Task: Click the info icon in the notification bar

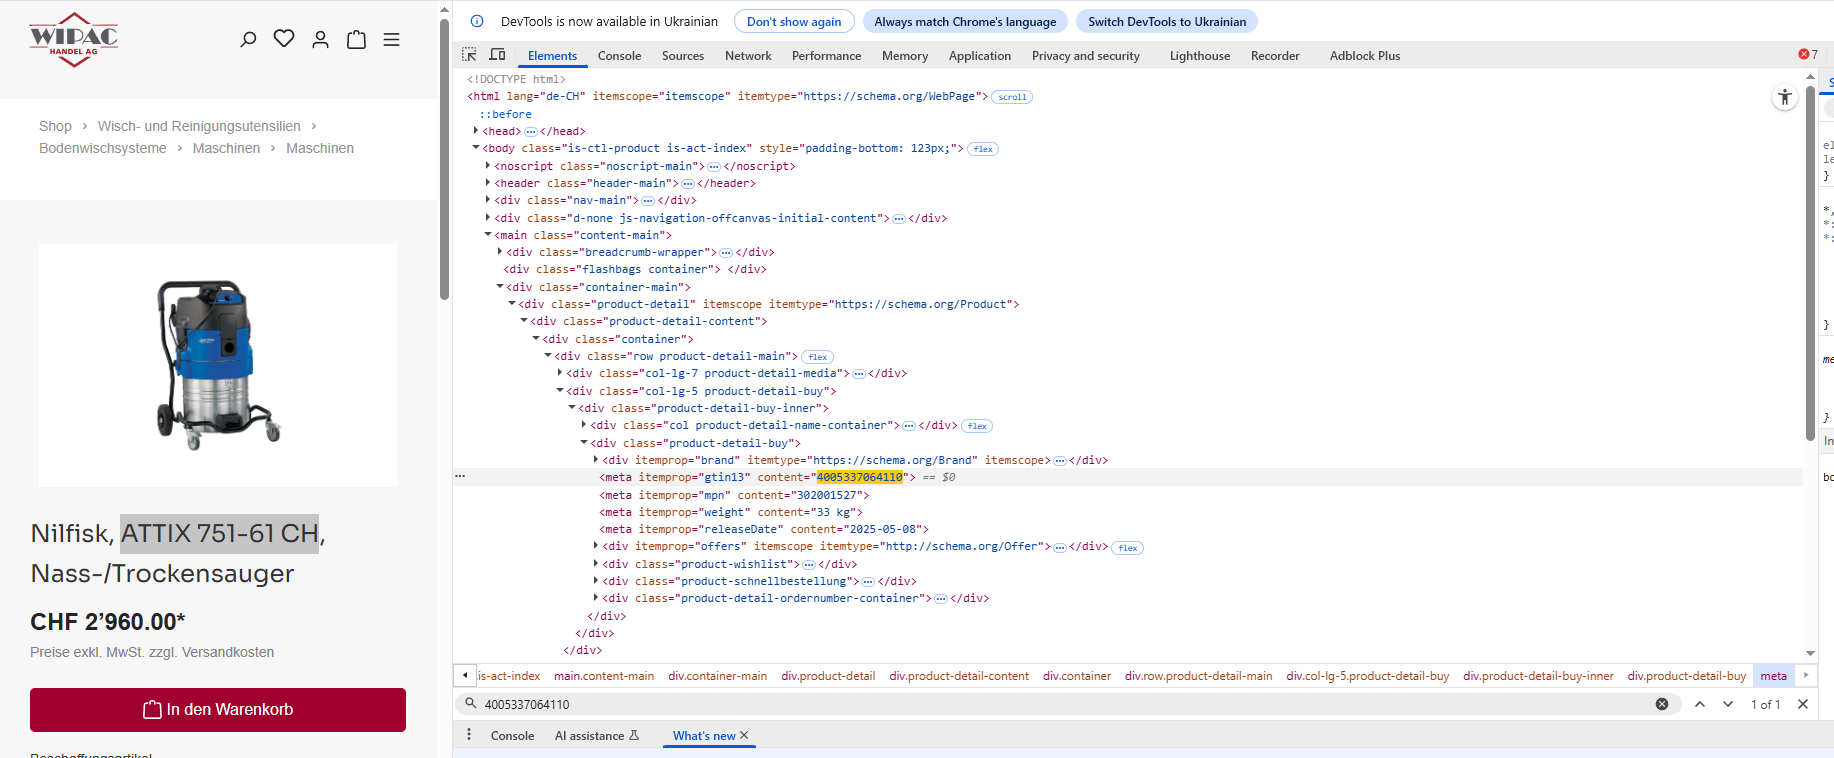Action: pos(477,21)
